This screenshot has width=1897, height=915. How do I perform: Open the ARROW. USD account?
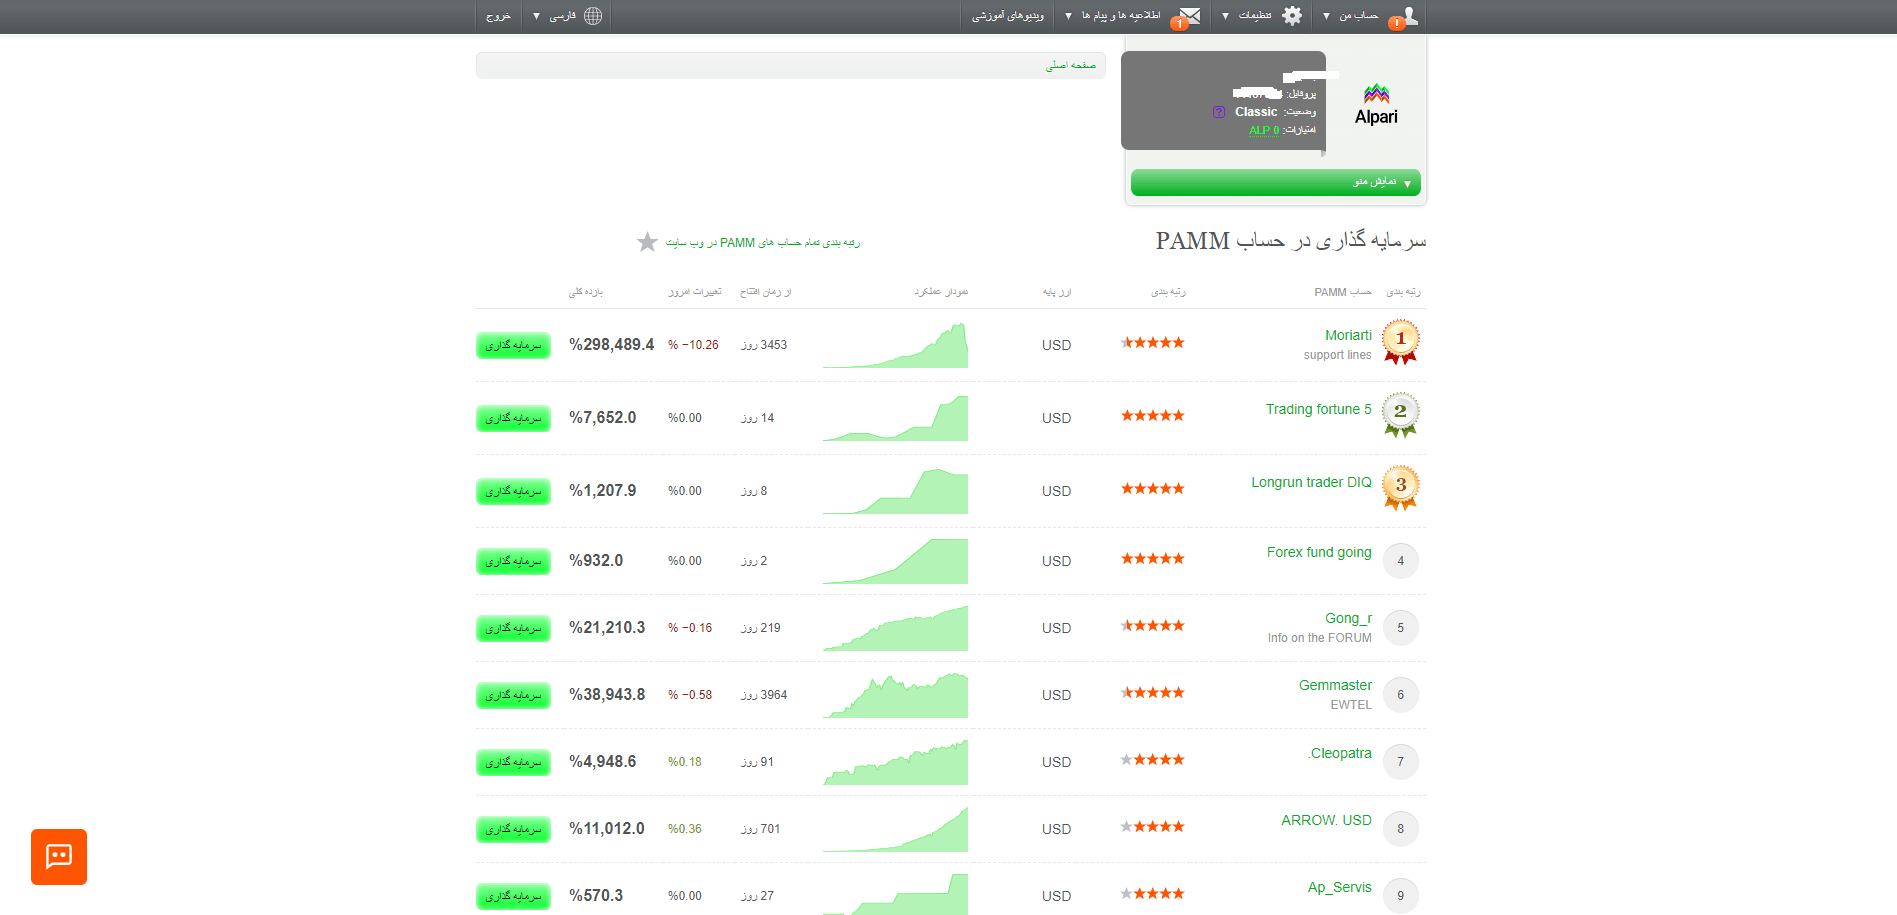point(1326,820)
